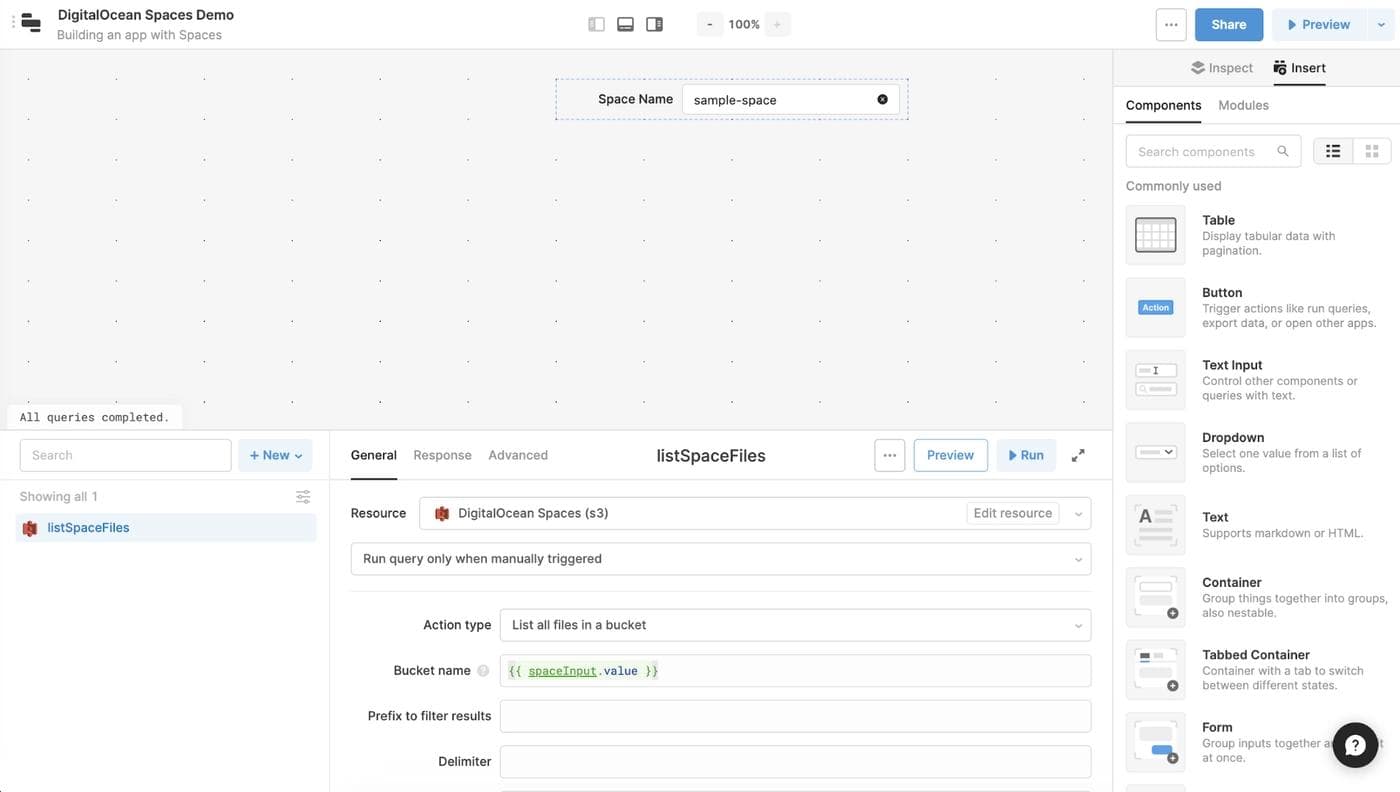
Task: Toggle the bottom query panel layout icon
Action: [x=625, y=24]
